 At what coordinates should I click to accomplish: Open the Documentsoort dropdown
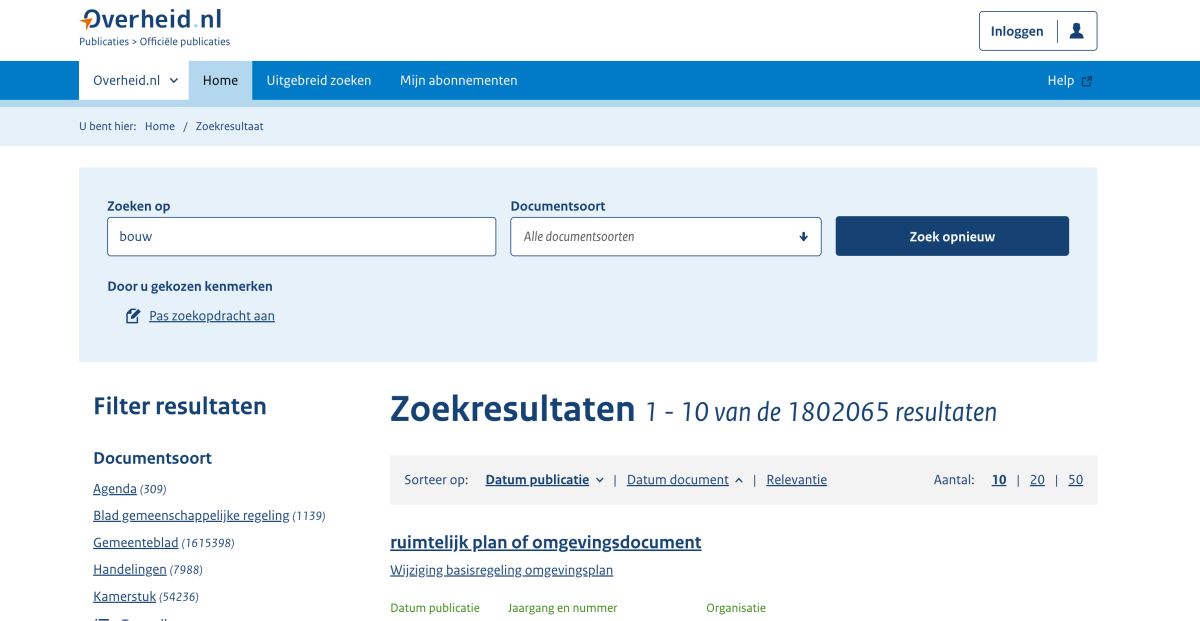point(665,237)
